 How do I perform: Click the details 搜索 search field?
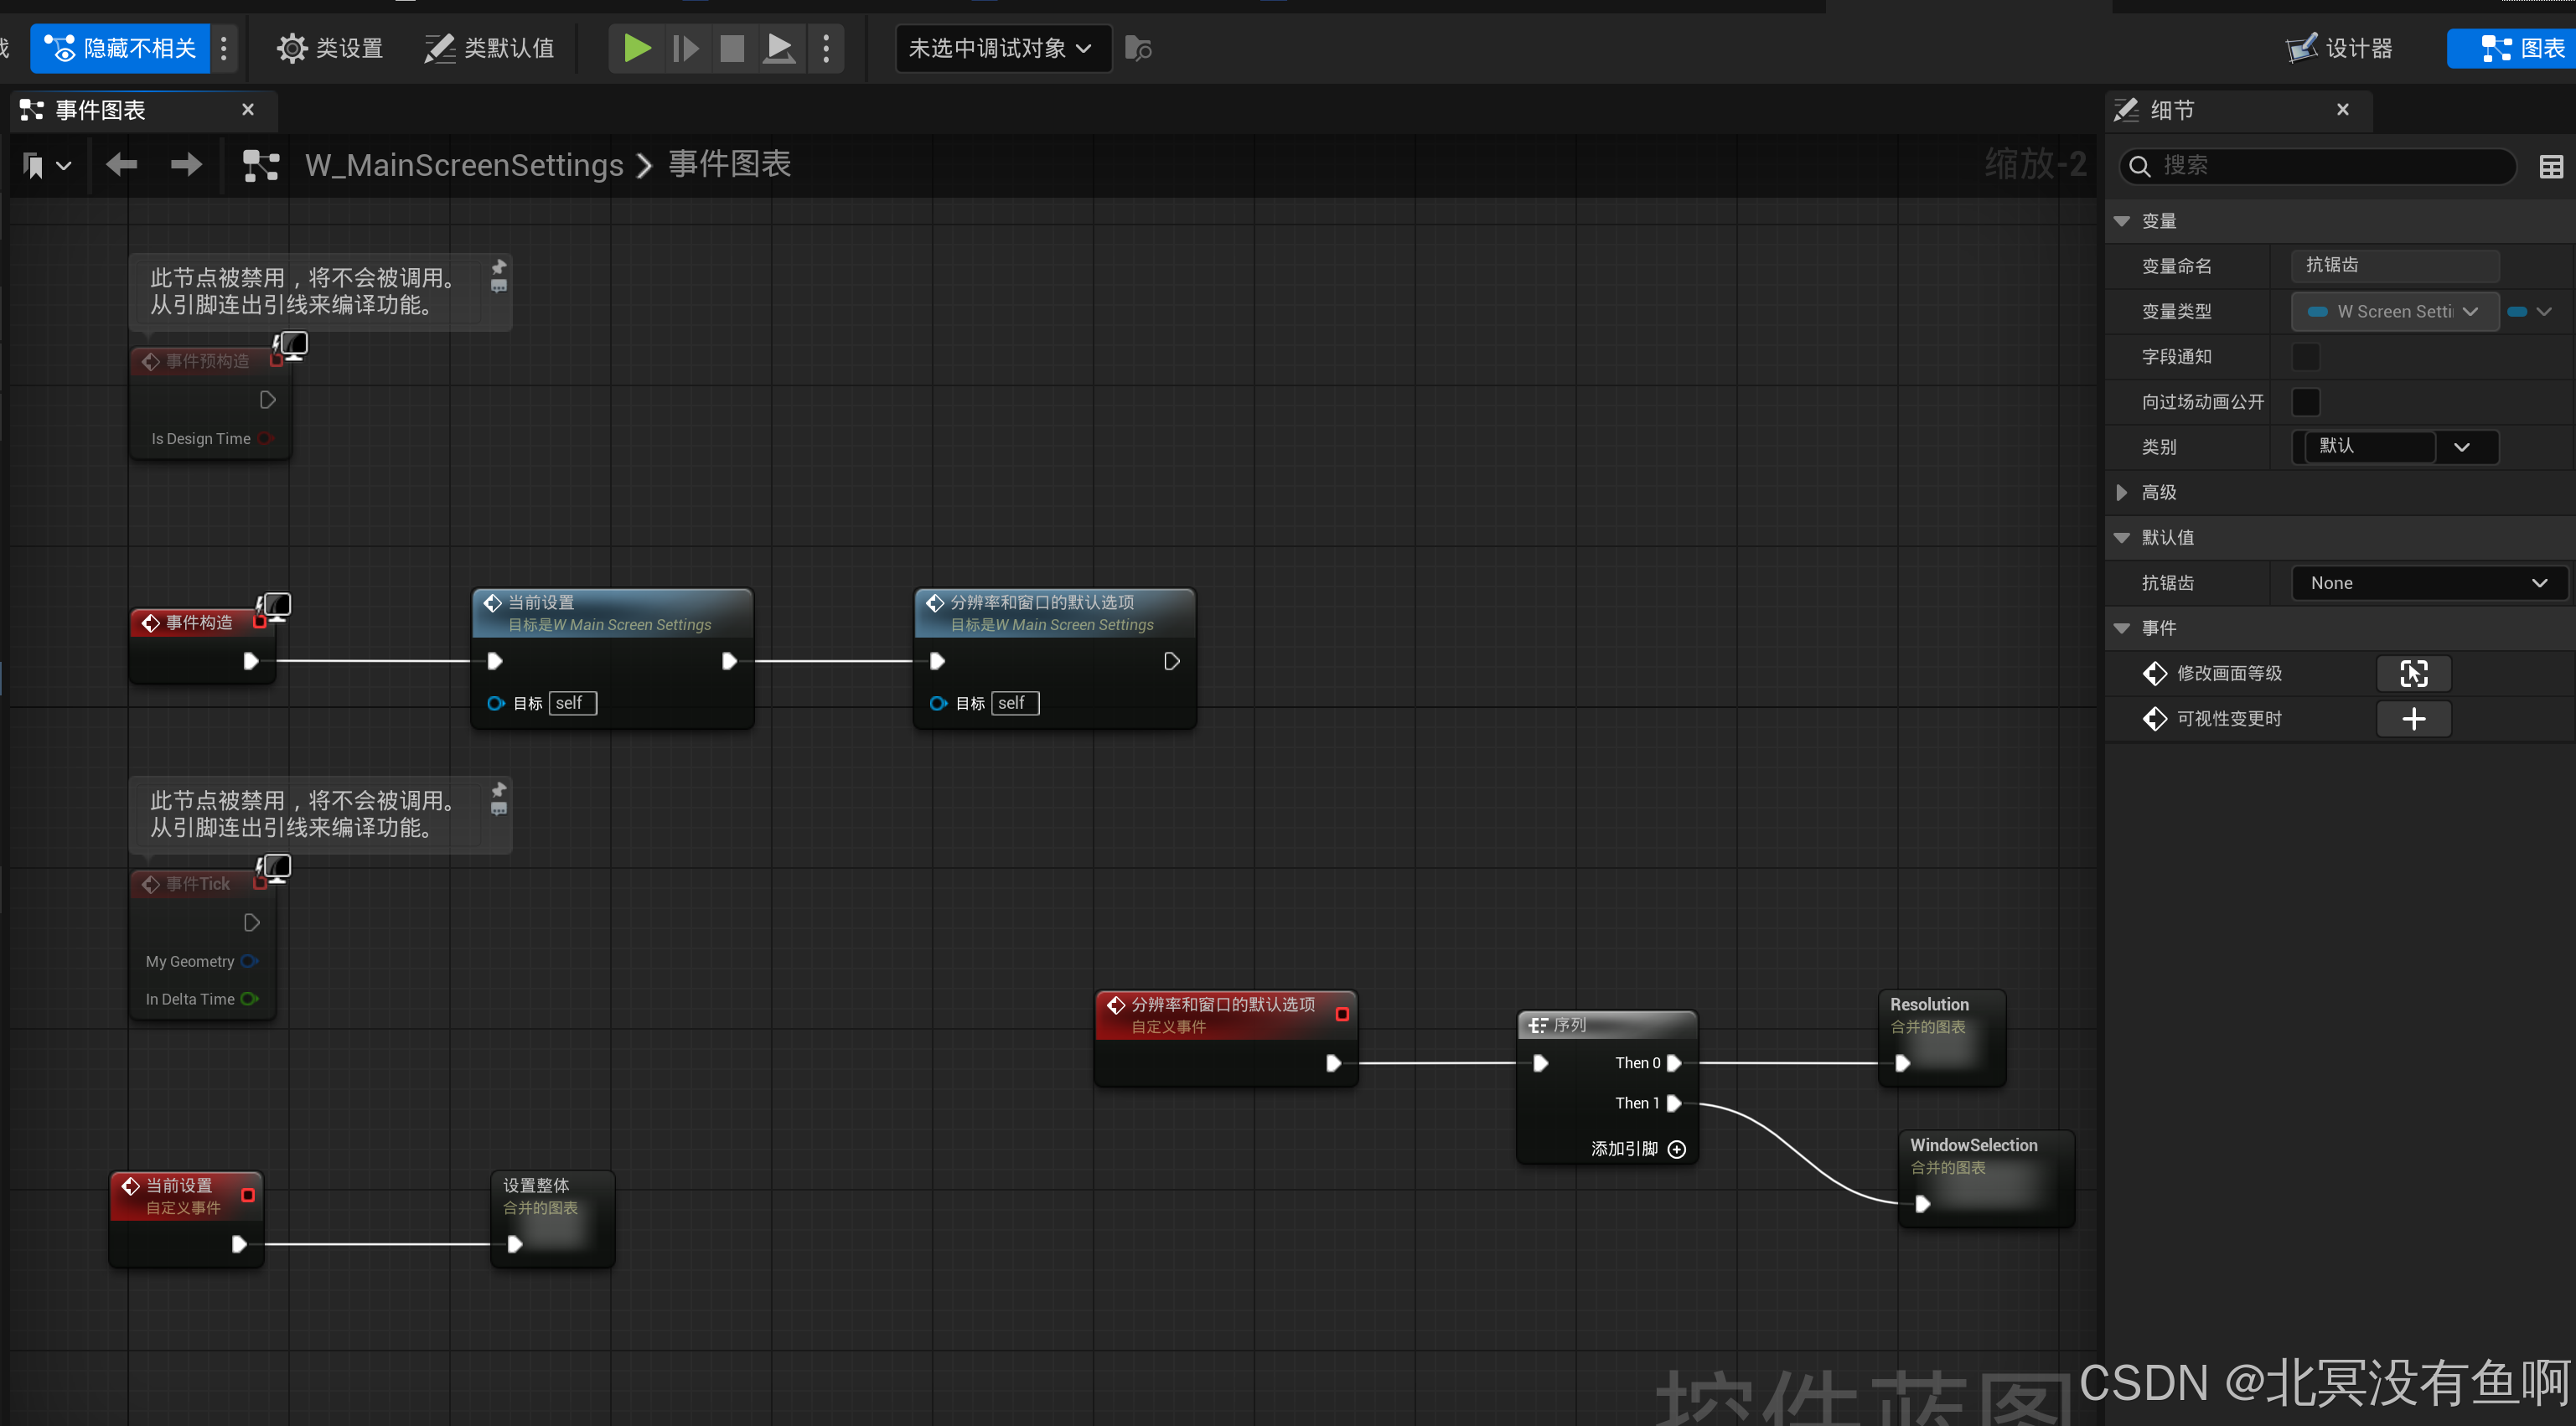(x=2320, y=166)
